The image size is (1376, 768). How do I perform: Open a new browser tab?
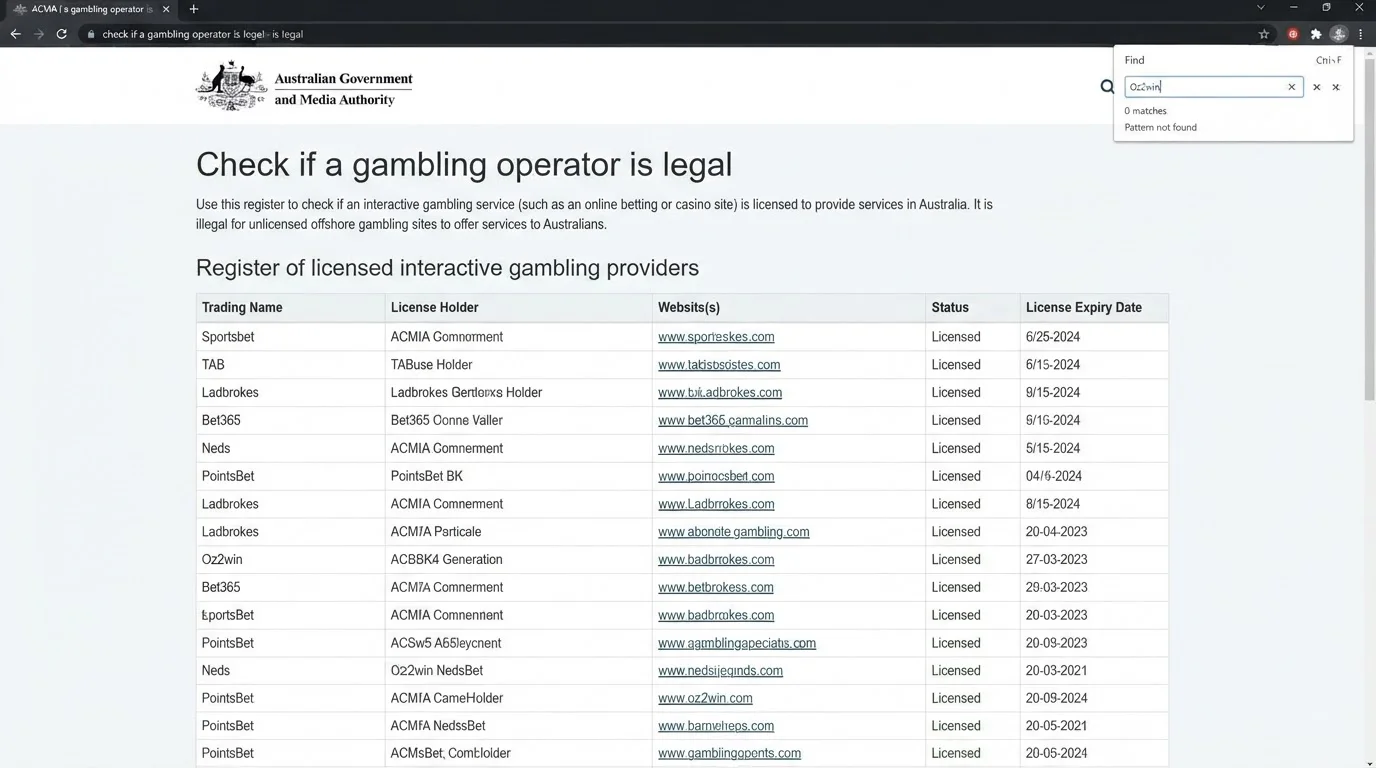coord(194,9)
